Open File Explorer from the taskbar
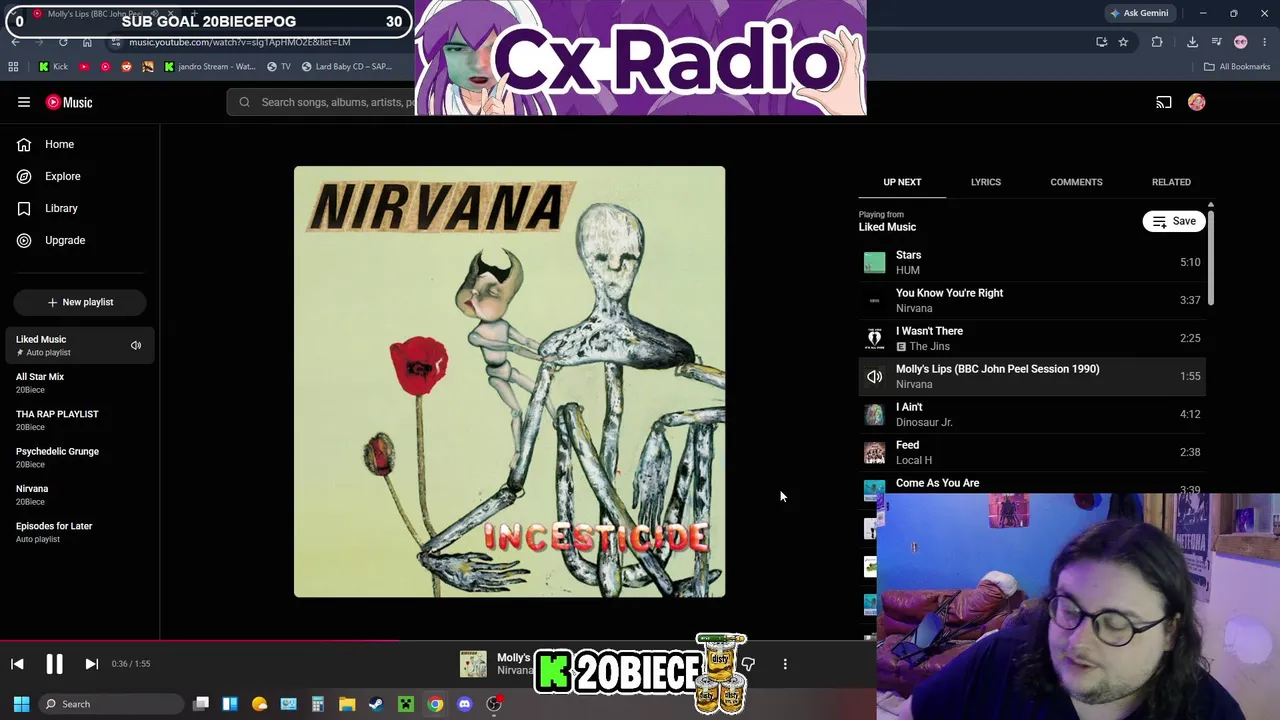Screen dimensions: 1280x720 tap(347, 704)
